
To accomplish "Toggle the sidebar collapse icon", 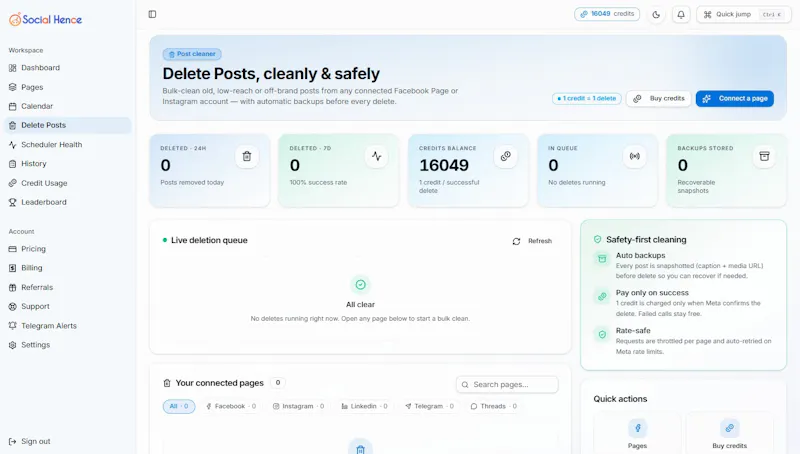I will (x=152, y=14).
